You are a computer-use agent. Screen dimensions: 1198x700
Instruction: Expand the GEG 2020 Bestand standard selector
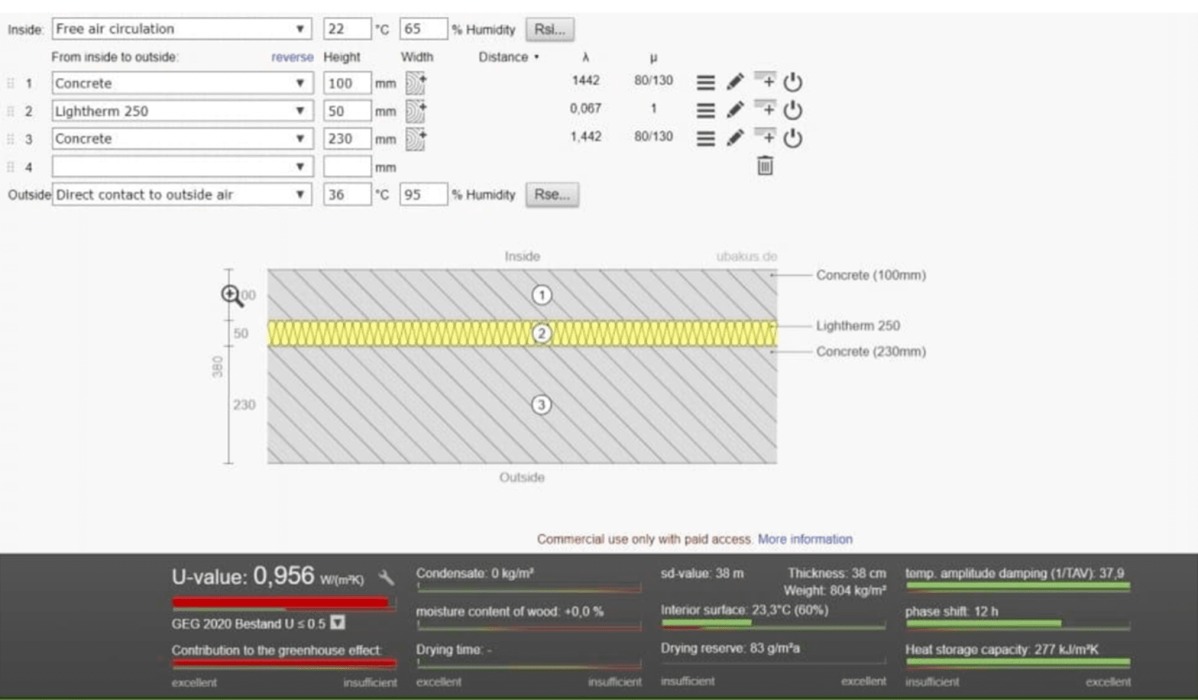coord(337,624)
